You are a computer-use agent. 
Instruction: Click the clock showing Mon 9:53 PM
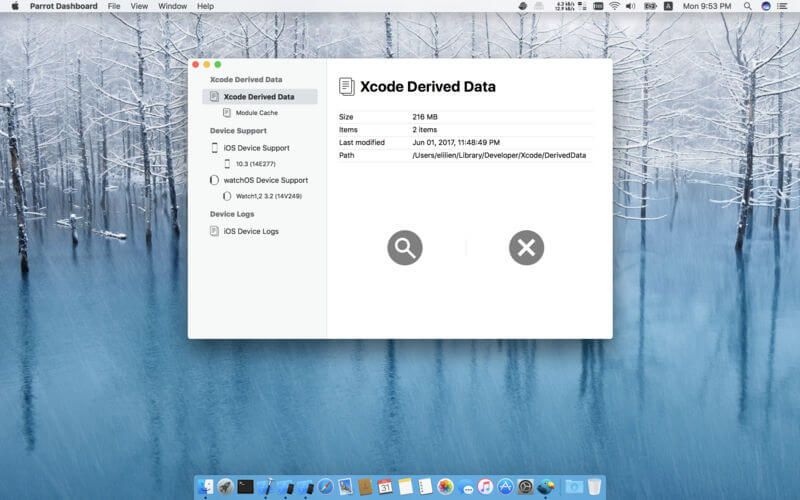707,6
